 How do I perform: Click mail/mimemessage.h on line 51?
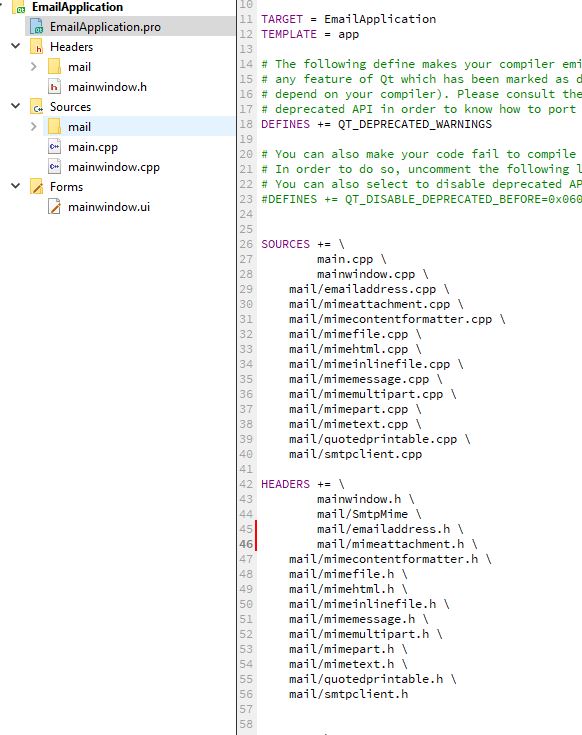(x=352, y=619)
